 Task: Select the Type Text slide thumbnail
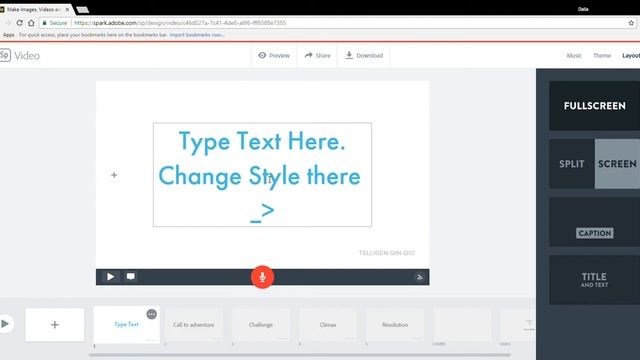point(127,325)
